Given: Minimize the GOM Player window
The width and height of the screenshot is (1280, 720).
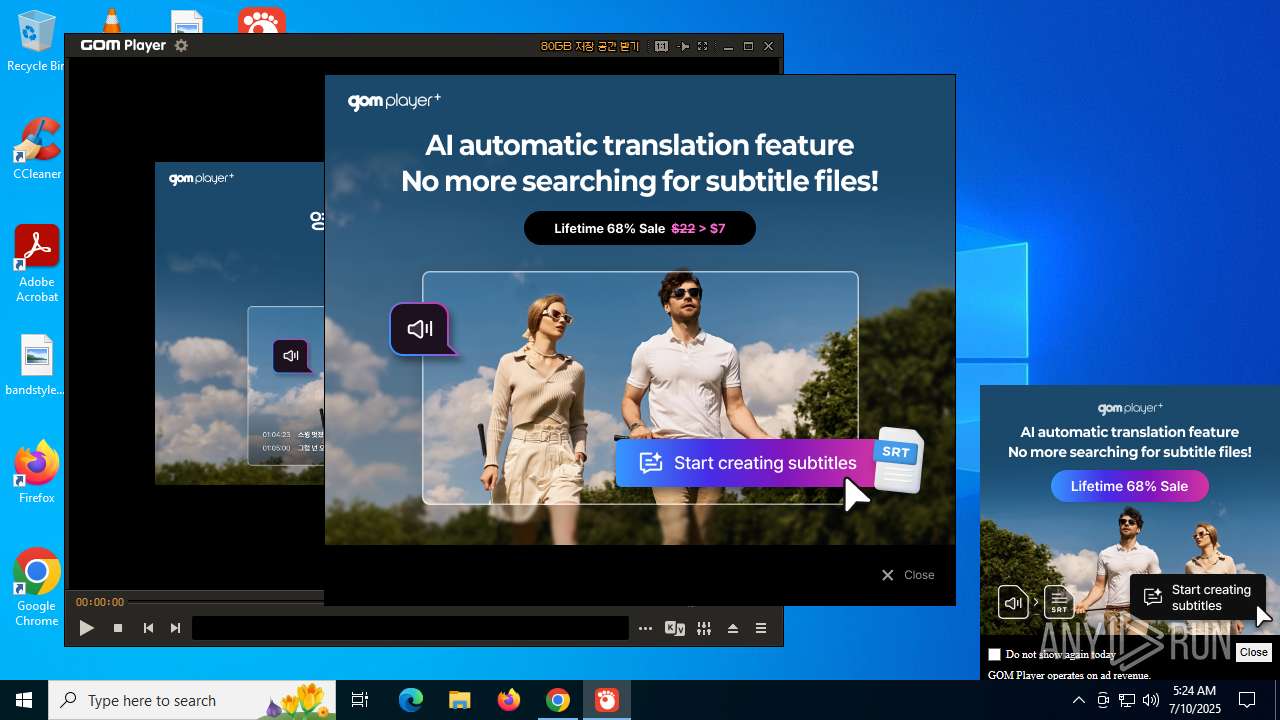Looking at the screenshot, I should 728,46.
